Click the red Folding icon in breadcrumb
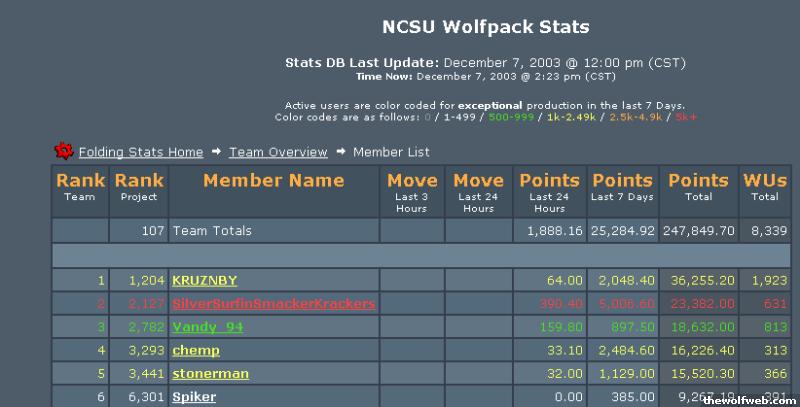Screen dimensions: 800x407 (x=64, y=151)
